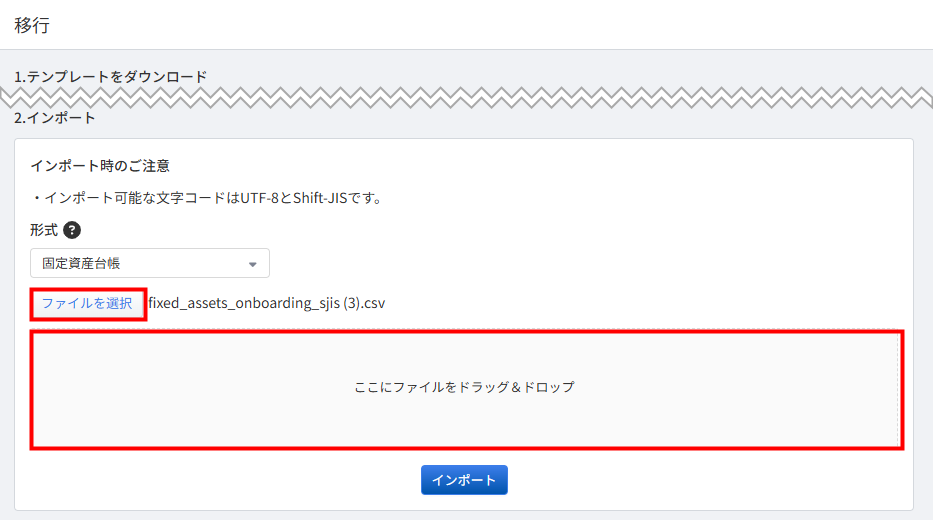
Task: Click the ファイルを選択 button
Action: (87, 303)
